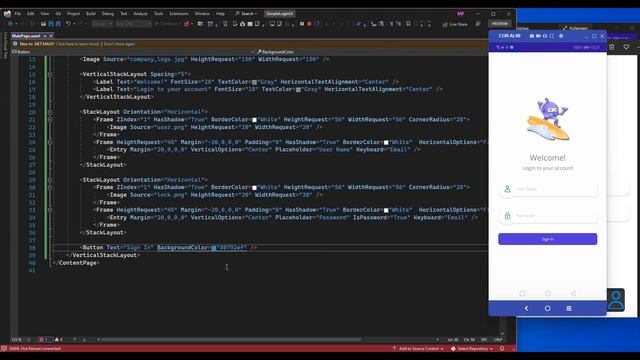
Task: Open the File menu
Action: [x=18, y=13]
